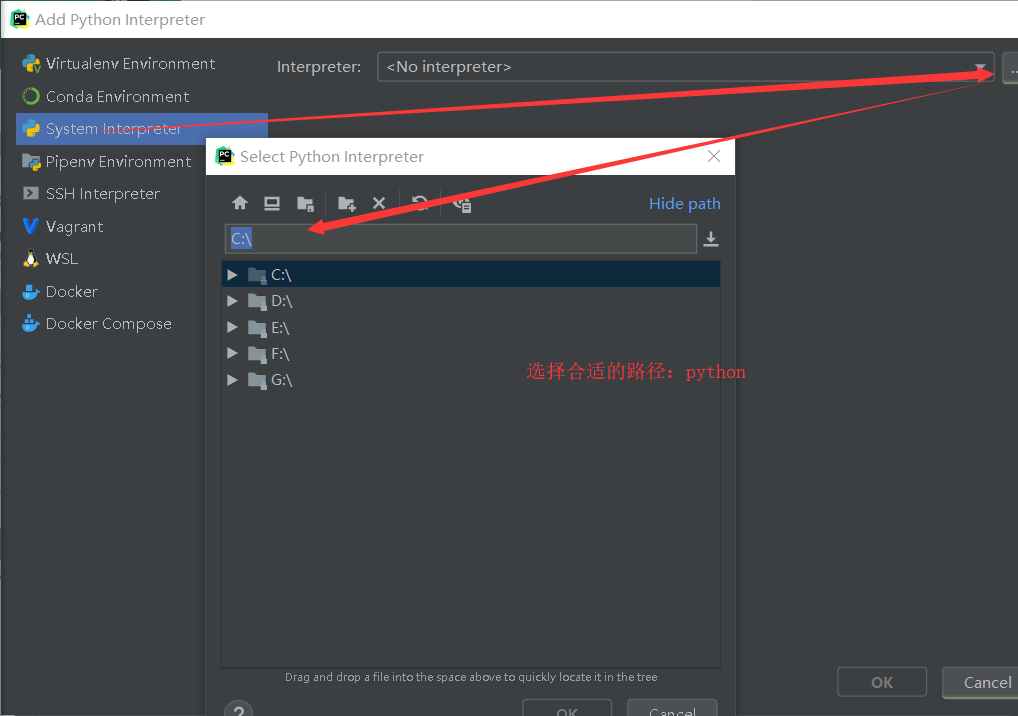Go to the home directory
This screenshot has height=716, width=1018.
(x=240, y=203)
